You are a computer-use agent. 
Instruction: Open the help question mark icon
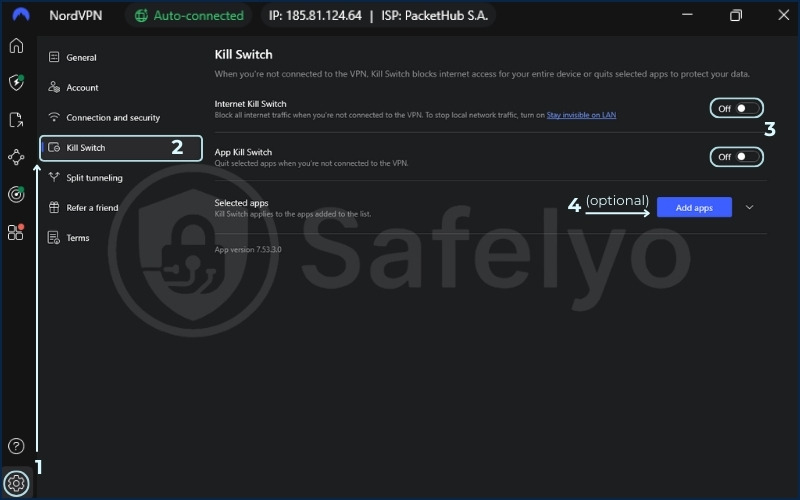point(16,446)
